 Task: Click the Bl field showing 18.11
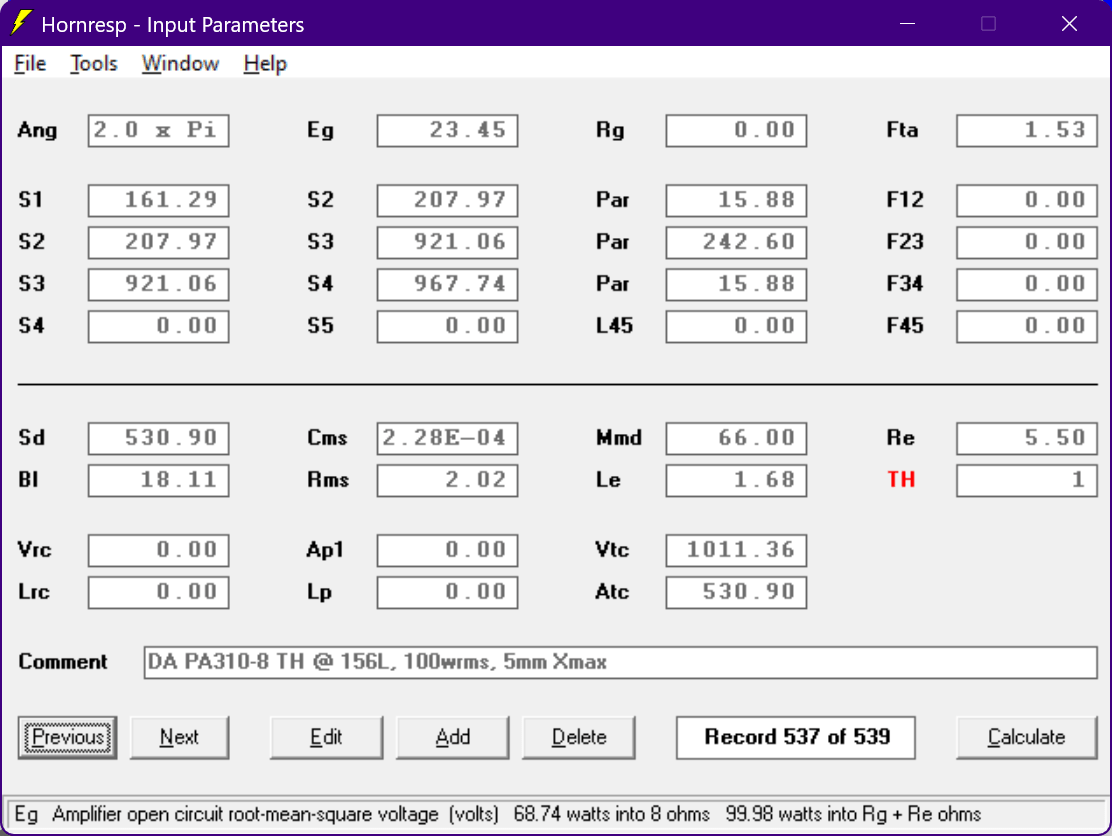pyautogui.click(x=158, y=480)
